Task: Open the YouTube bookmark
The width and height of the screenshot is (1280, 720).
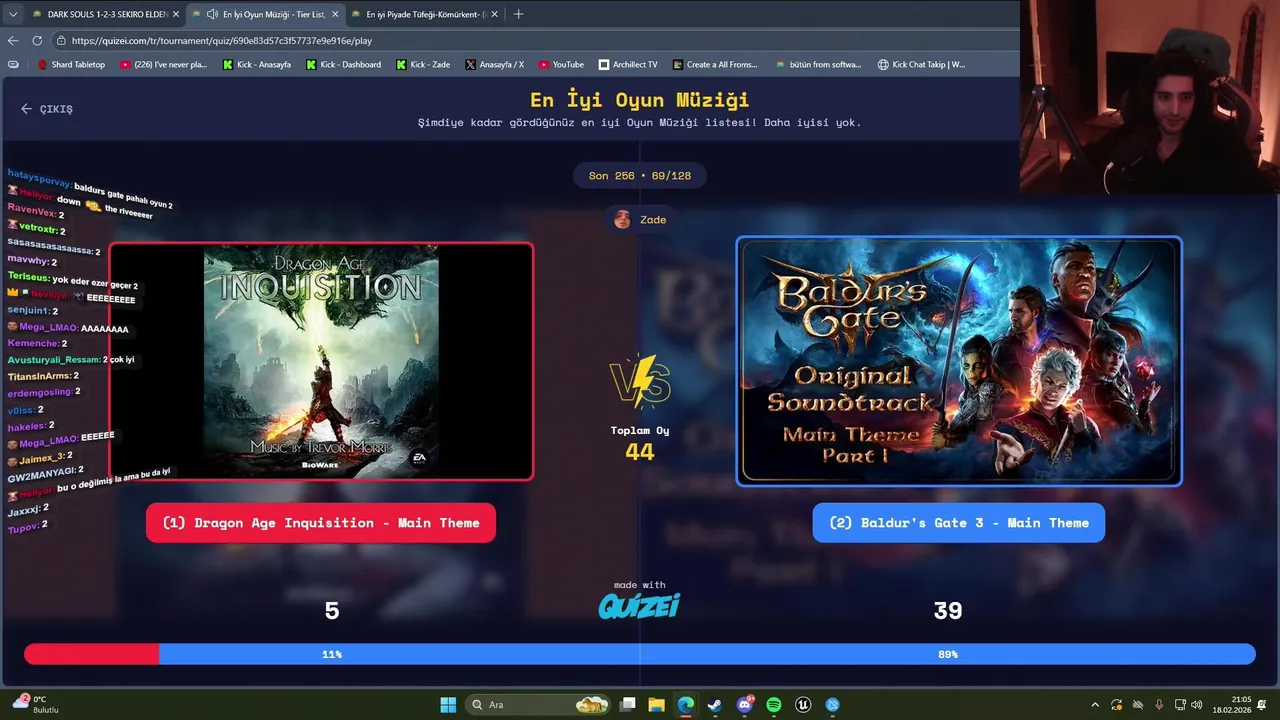Action: 561,64
